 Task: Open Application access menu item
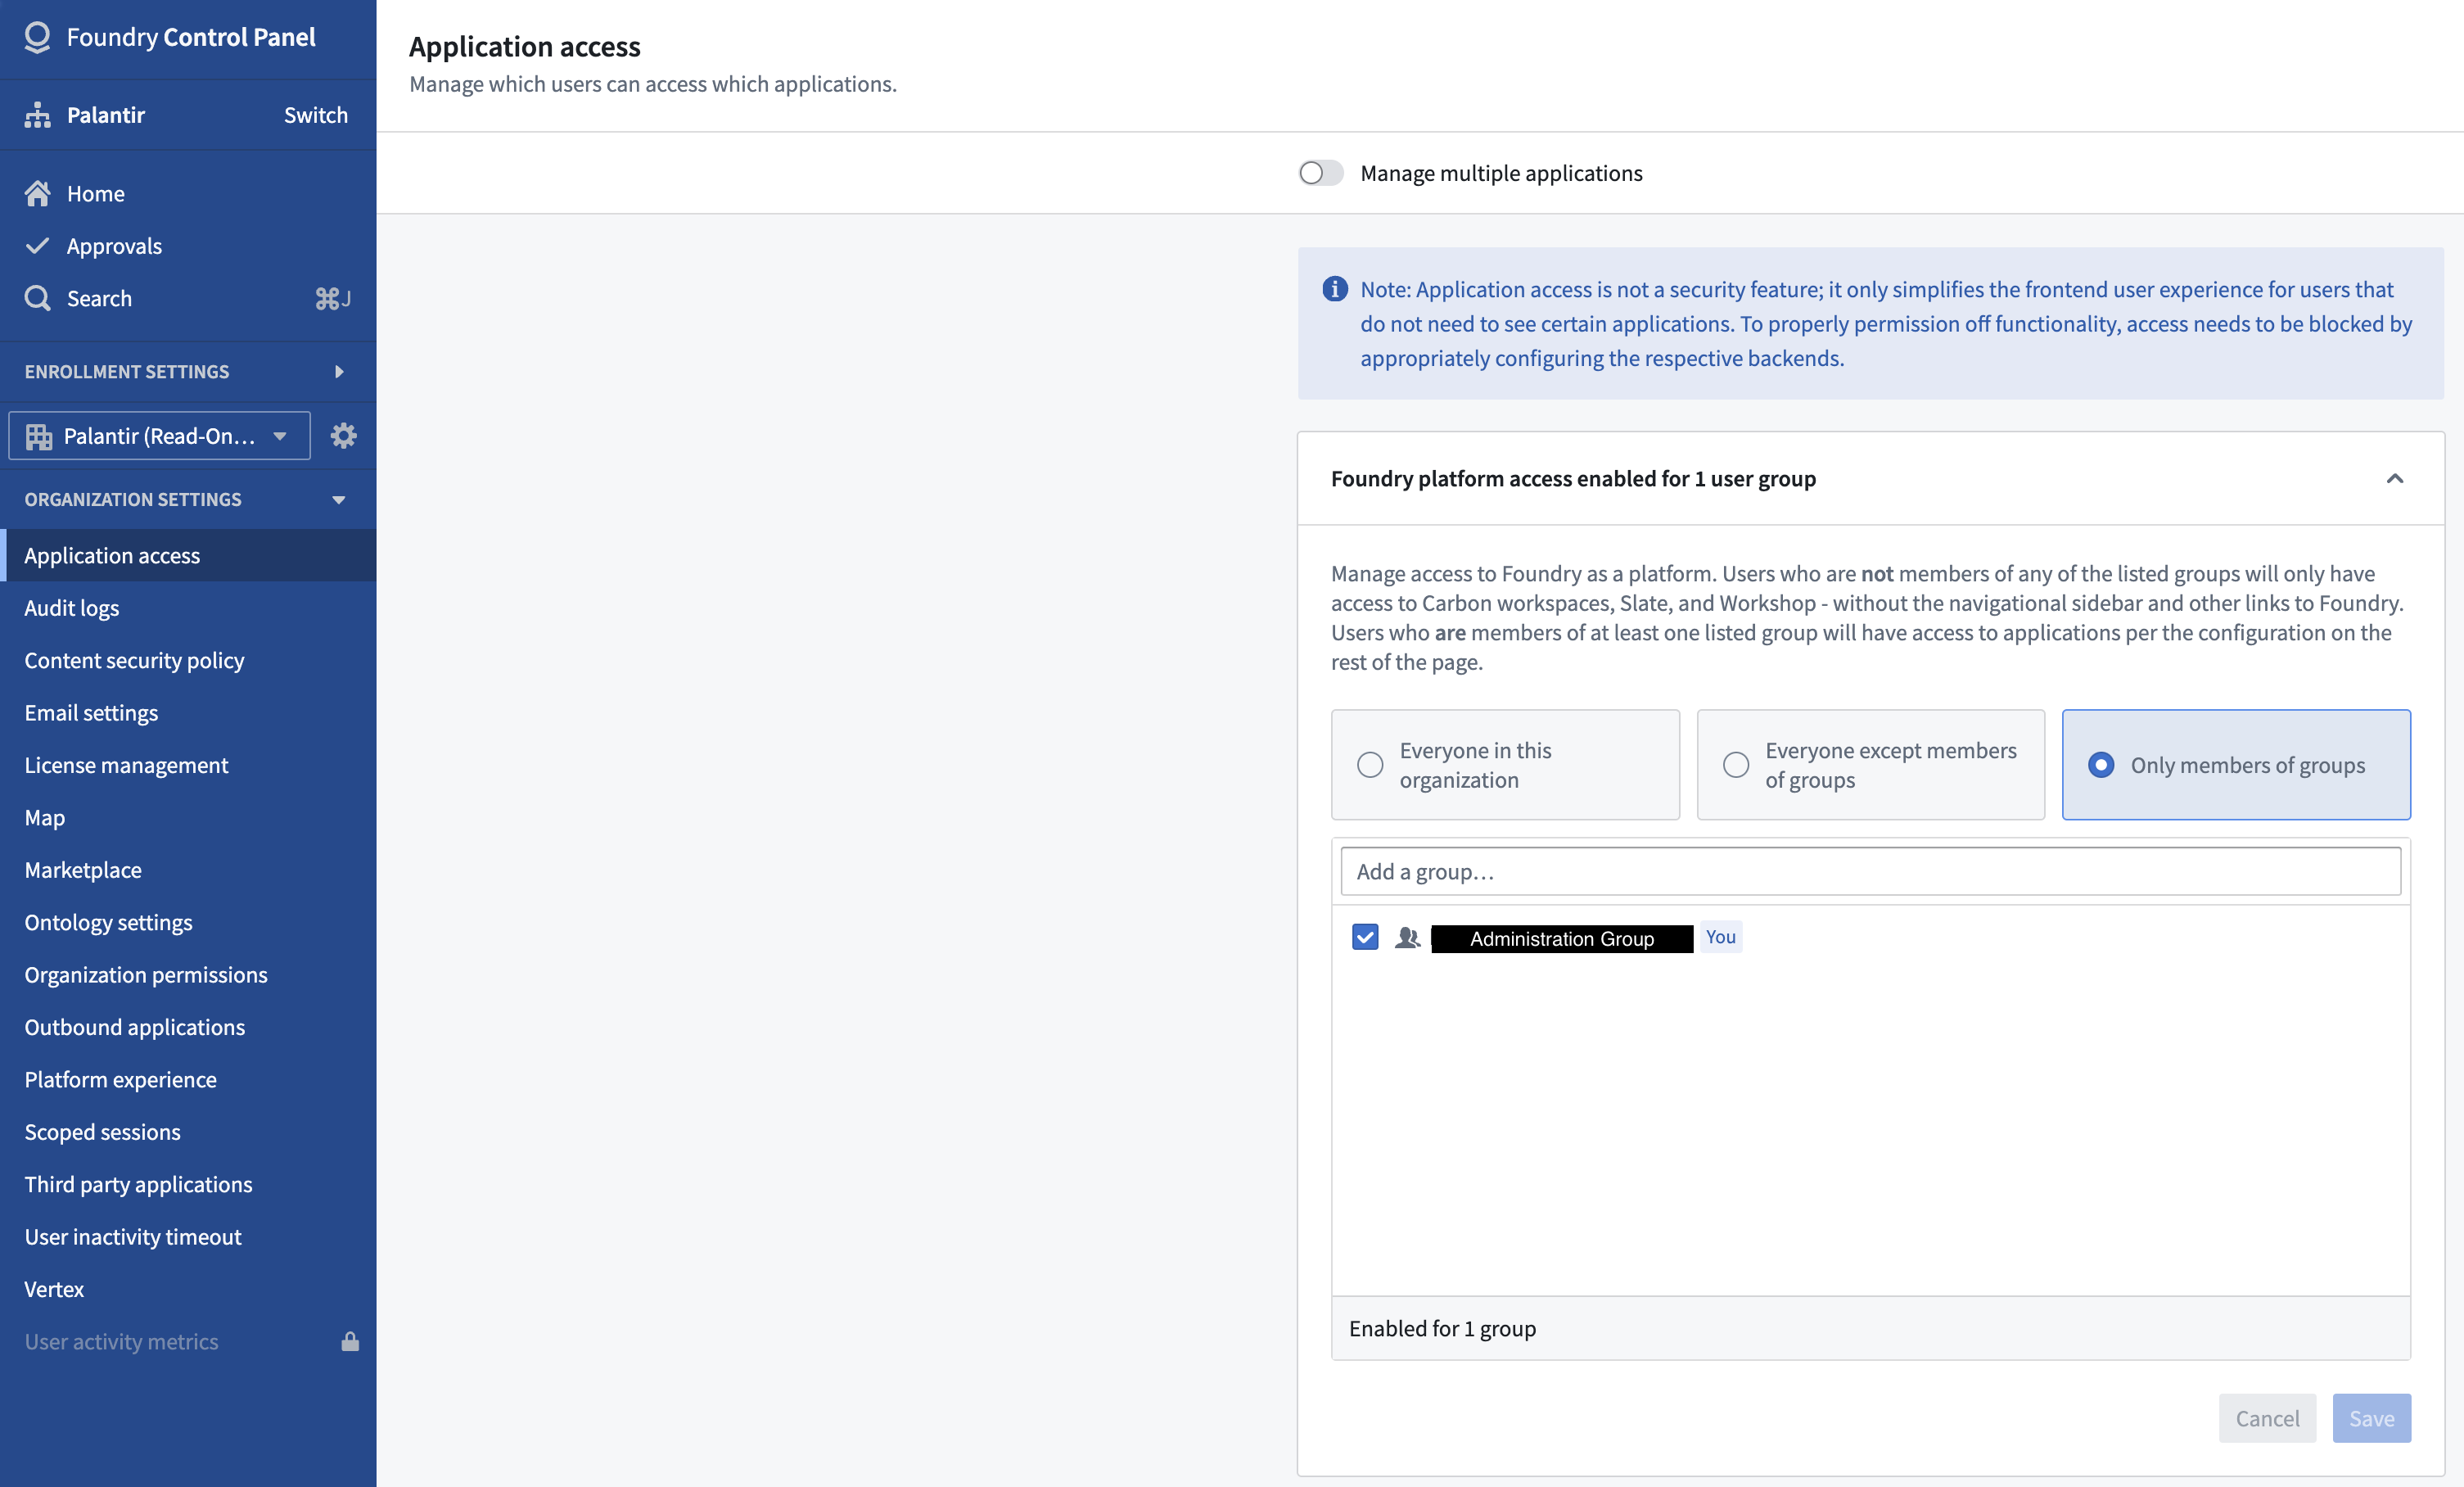pos(188,555)
